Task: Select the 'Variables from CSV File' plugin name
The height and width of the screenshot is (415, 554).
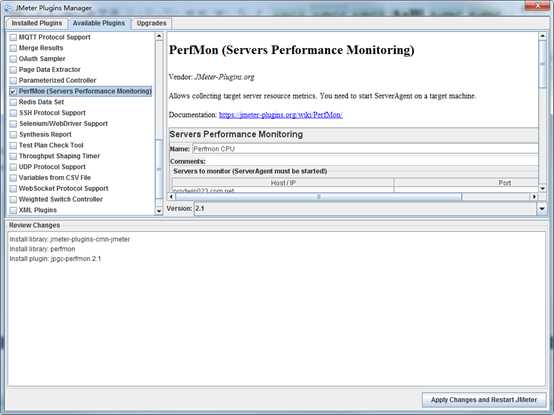Action: pos(55,177)
